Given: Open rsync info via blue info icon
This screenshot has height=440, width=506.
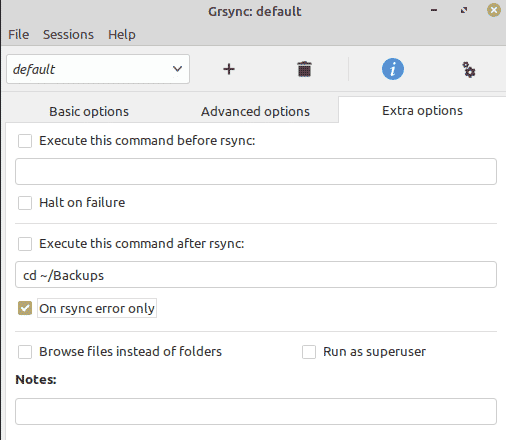Looking at the screenshot, I should click(x=393, y=69).
